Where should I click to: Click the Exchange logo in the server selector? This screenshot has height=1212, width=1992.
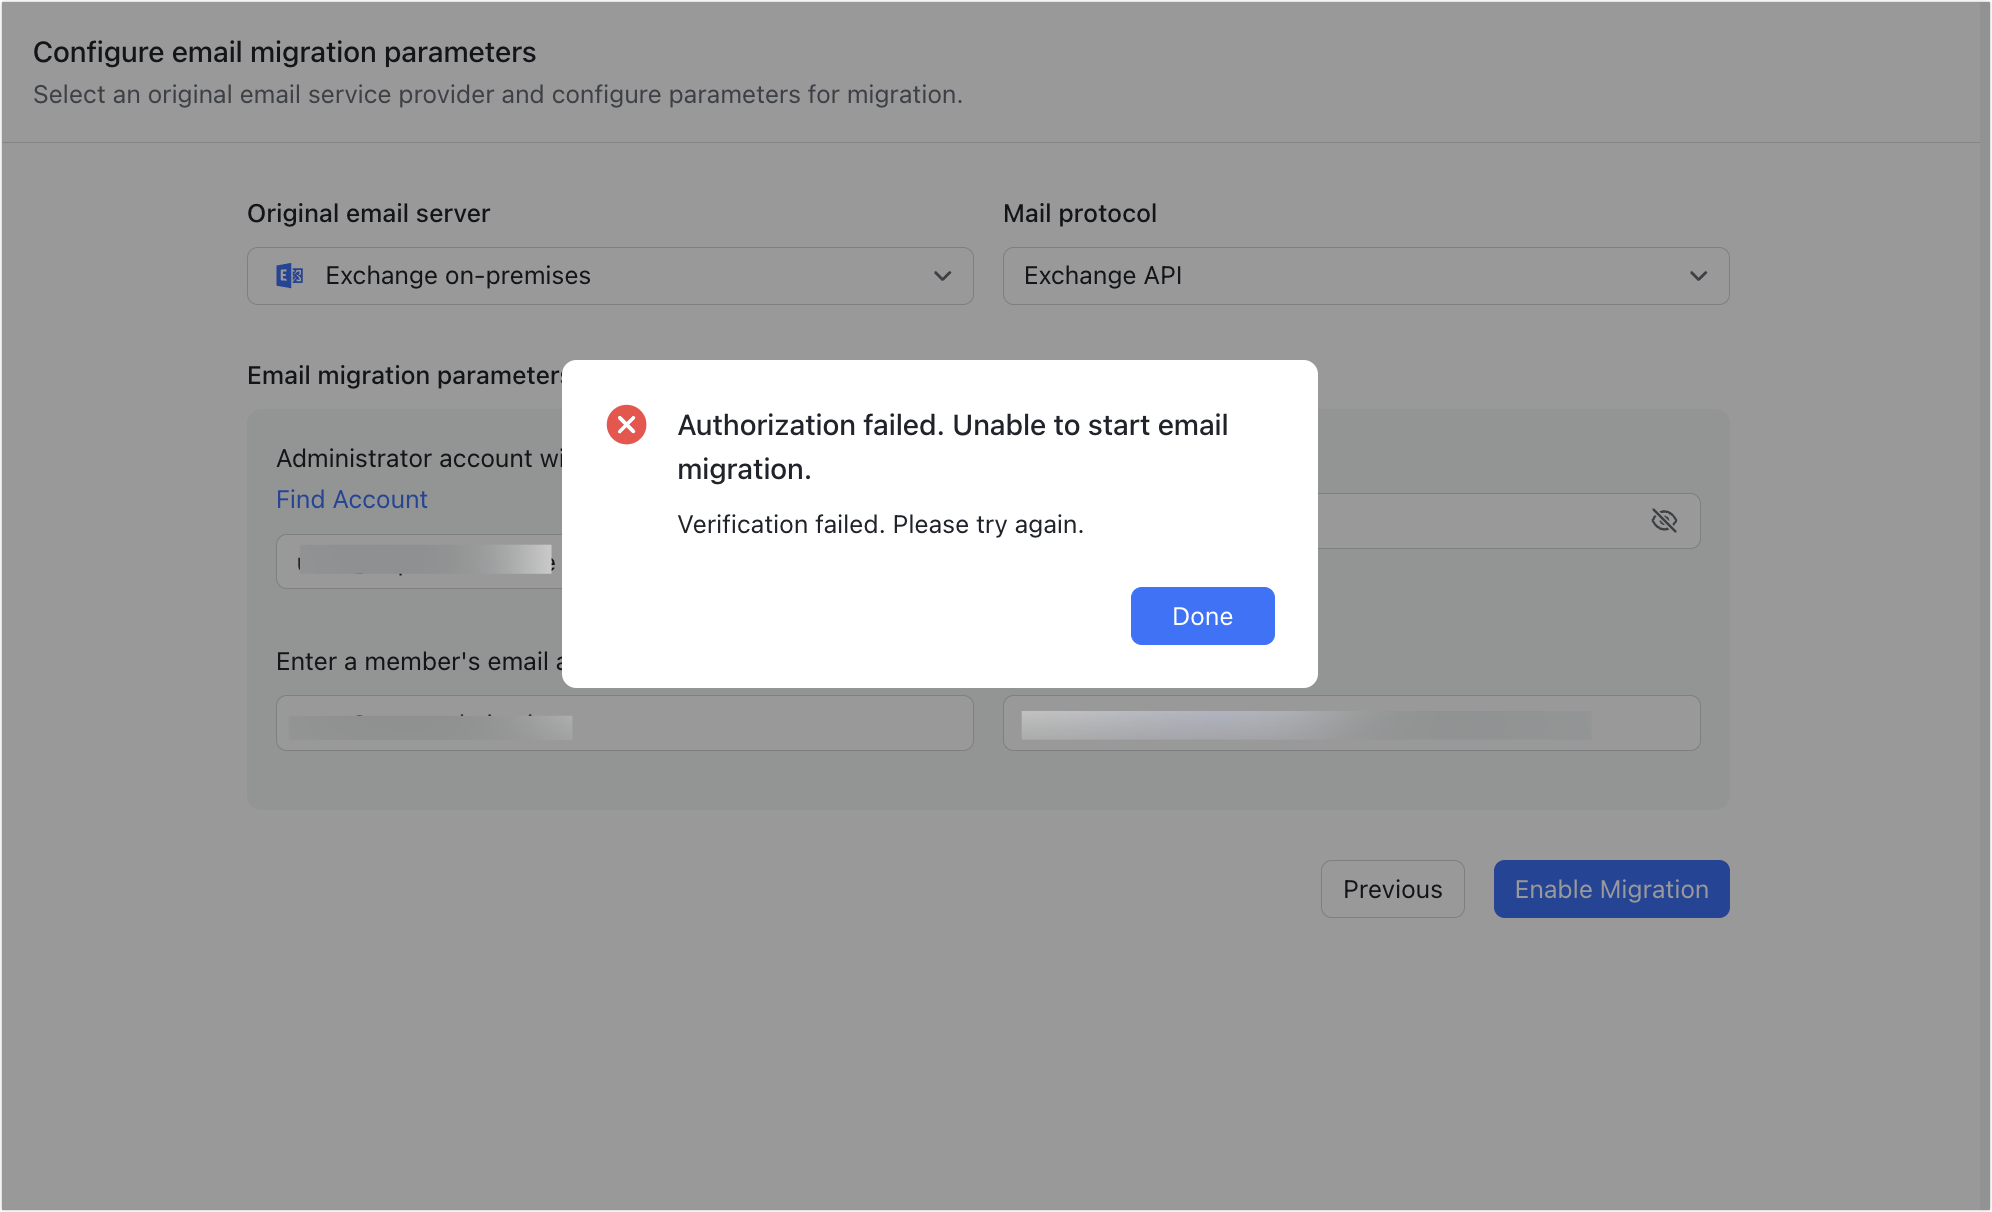click(x=289, y=276)
